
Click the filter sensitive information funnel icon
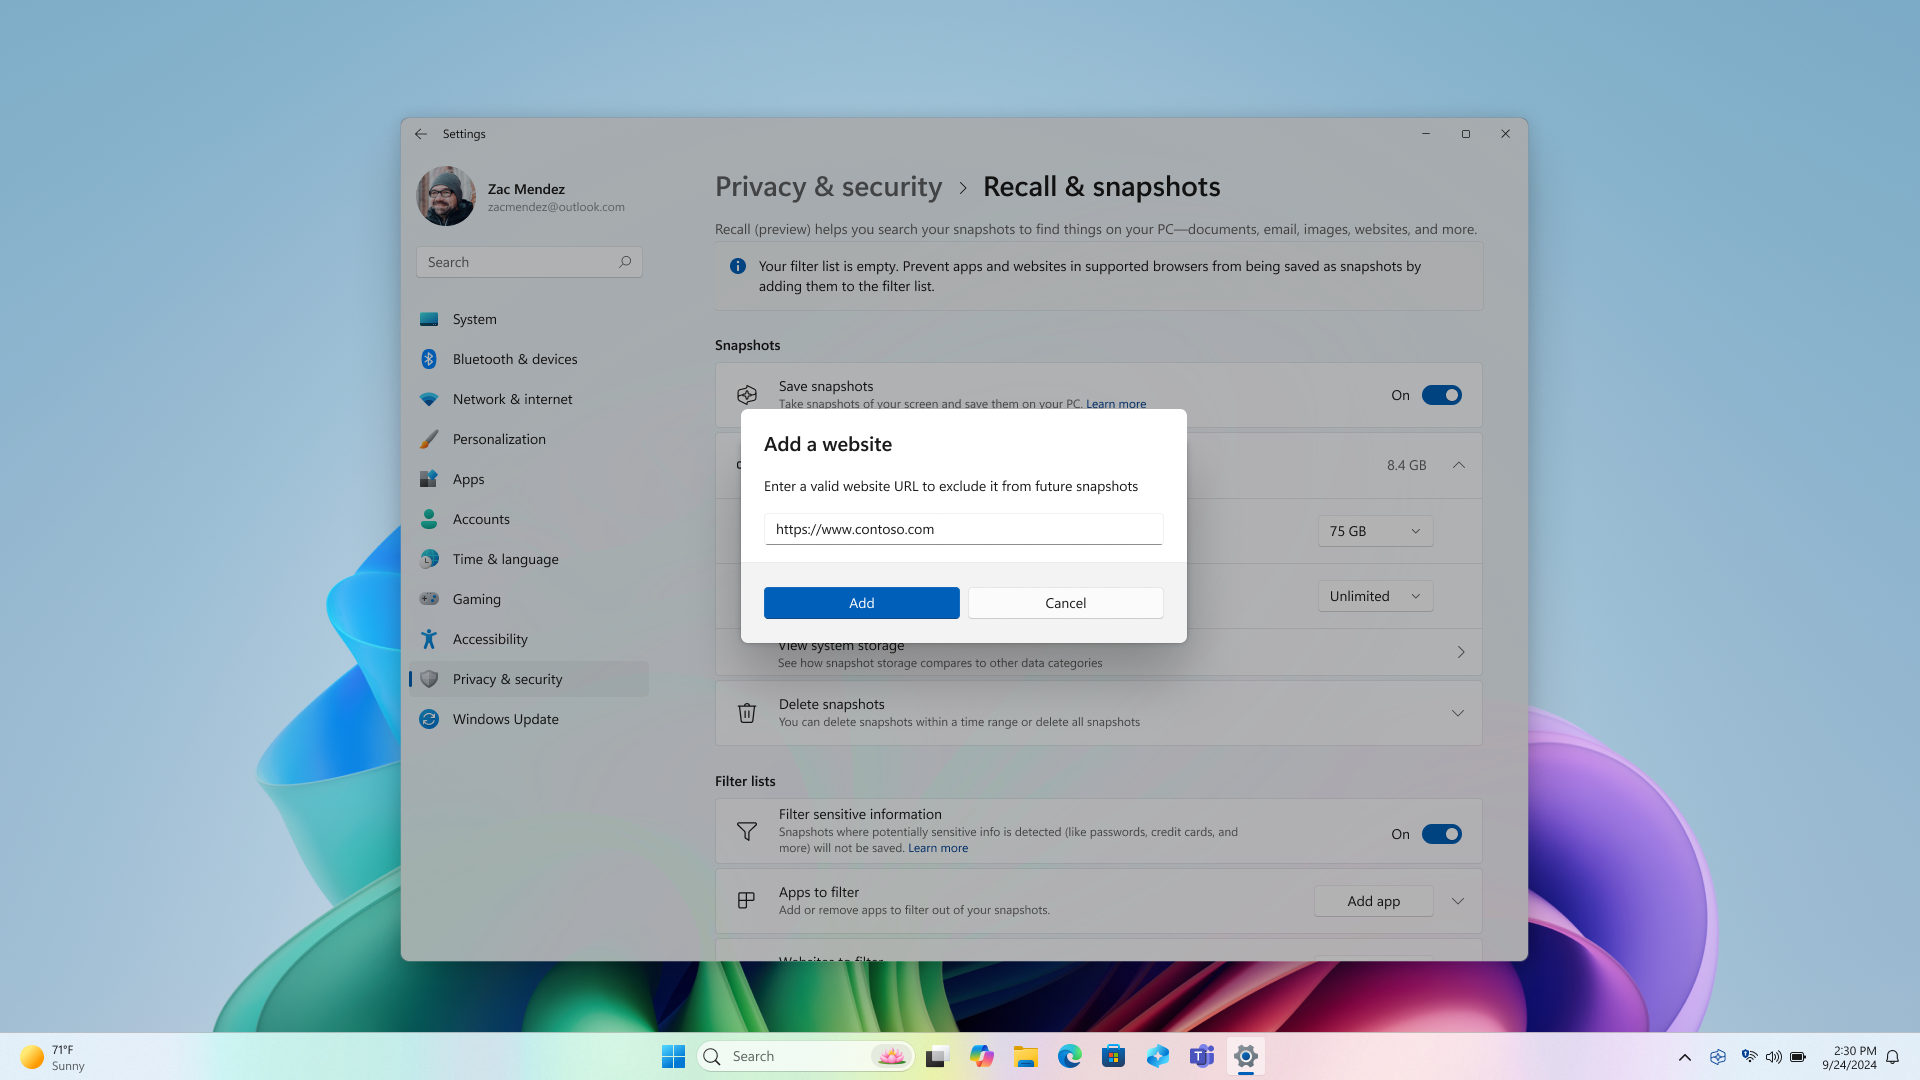[x=746, y=831]
